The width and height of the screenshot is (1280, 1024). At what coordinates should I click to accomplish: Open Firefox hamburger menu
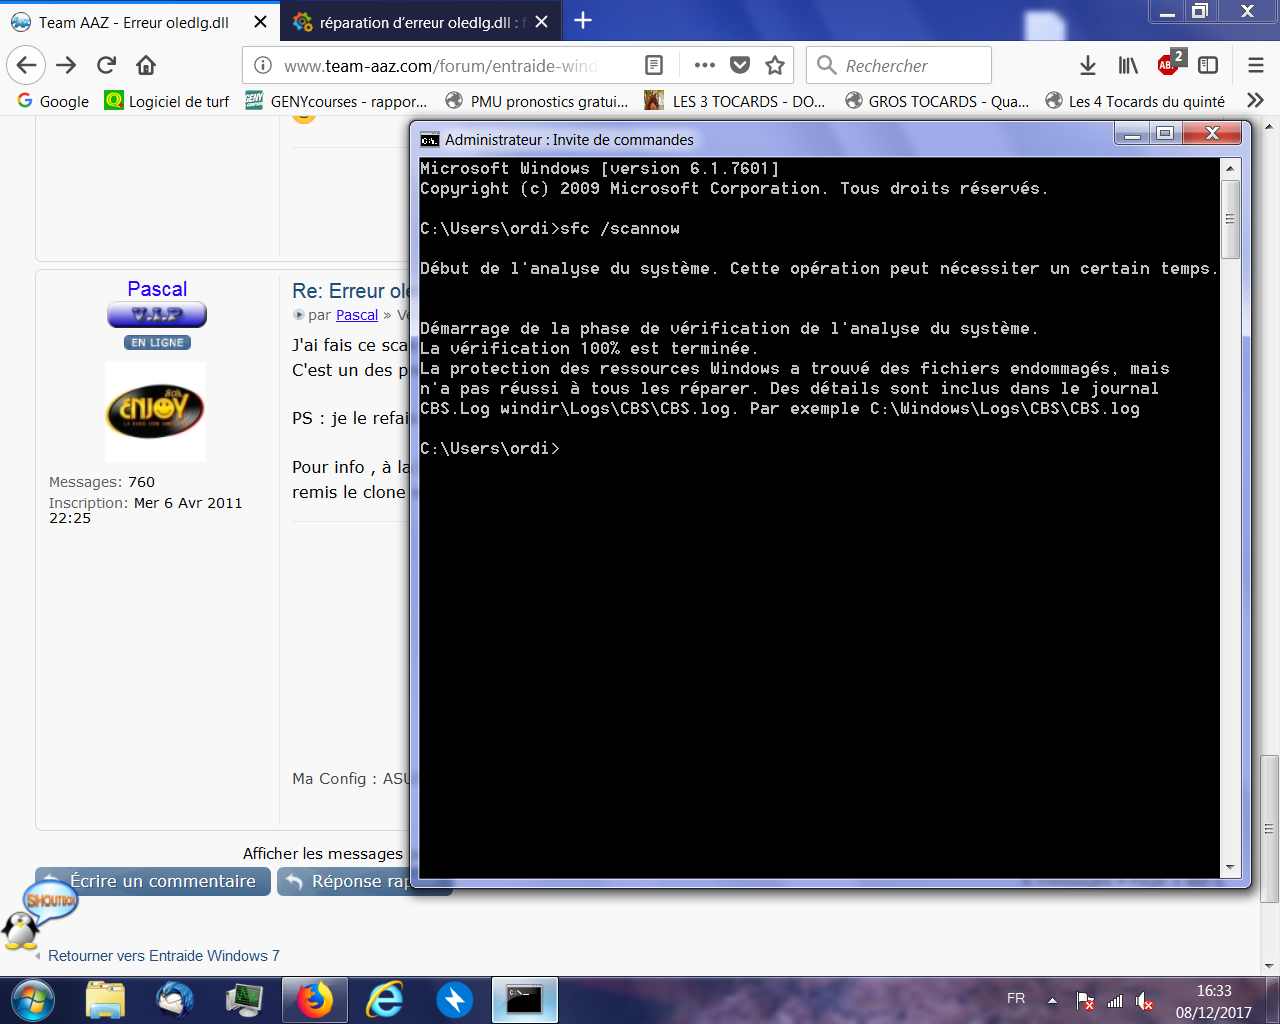[x=1256, y=65]
